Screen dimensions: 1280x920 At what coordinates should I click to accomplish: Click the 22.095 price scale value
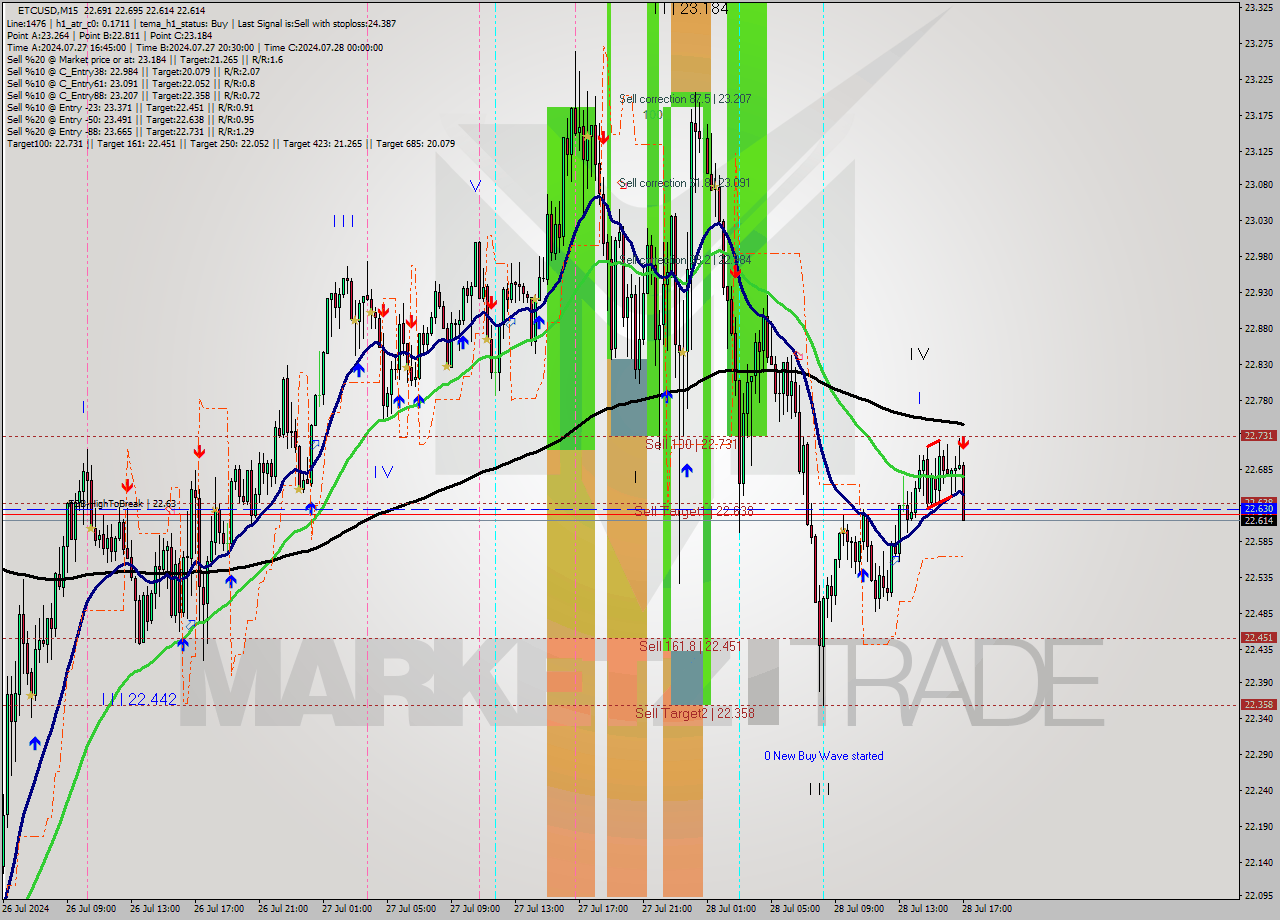1258,895
